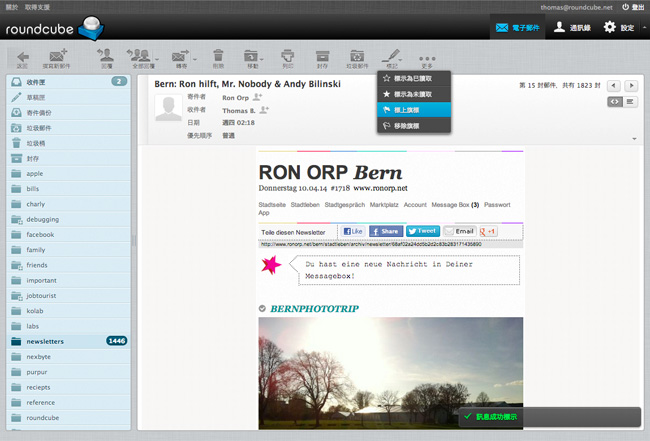Click the back arrow toolbar icon
This screenshot has width=650, height=441.
tap(23, 59)
